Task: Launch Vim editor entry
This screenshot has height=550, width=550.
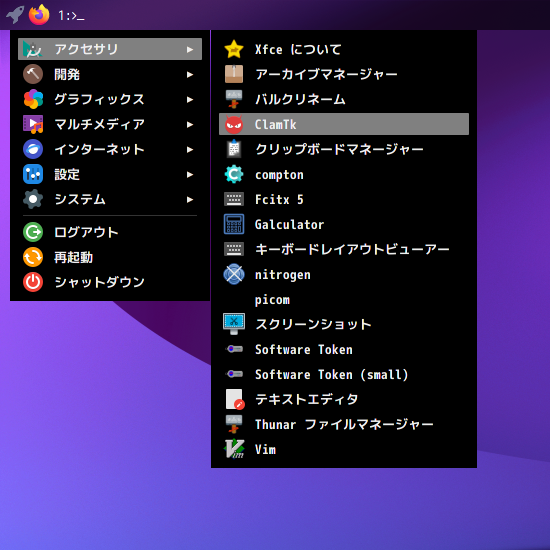Action: [x=344, y=449]
